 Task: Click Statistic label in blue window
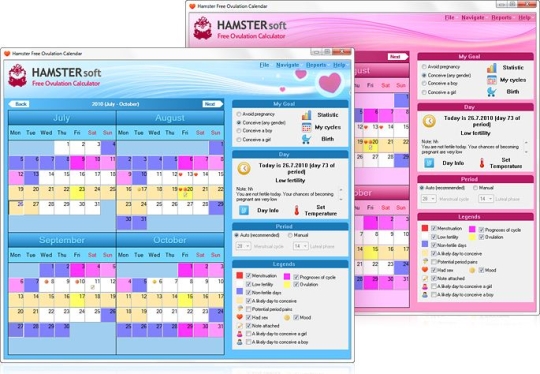[x=328, y=115]
